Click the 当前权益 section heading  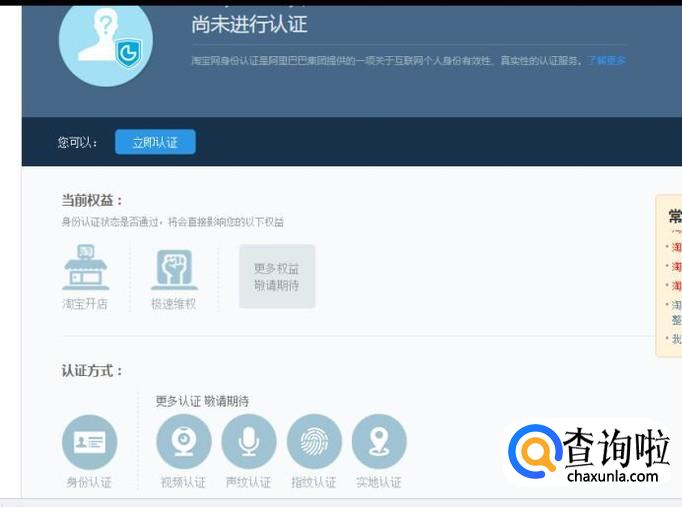click(x=92, y=200)
